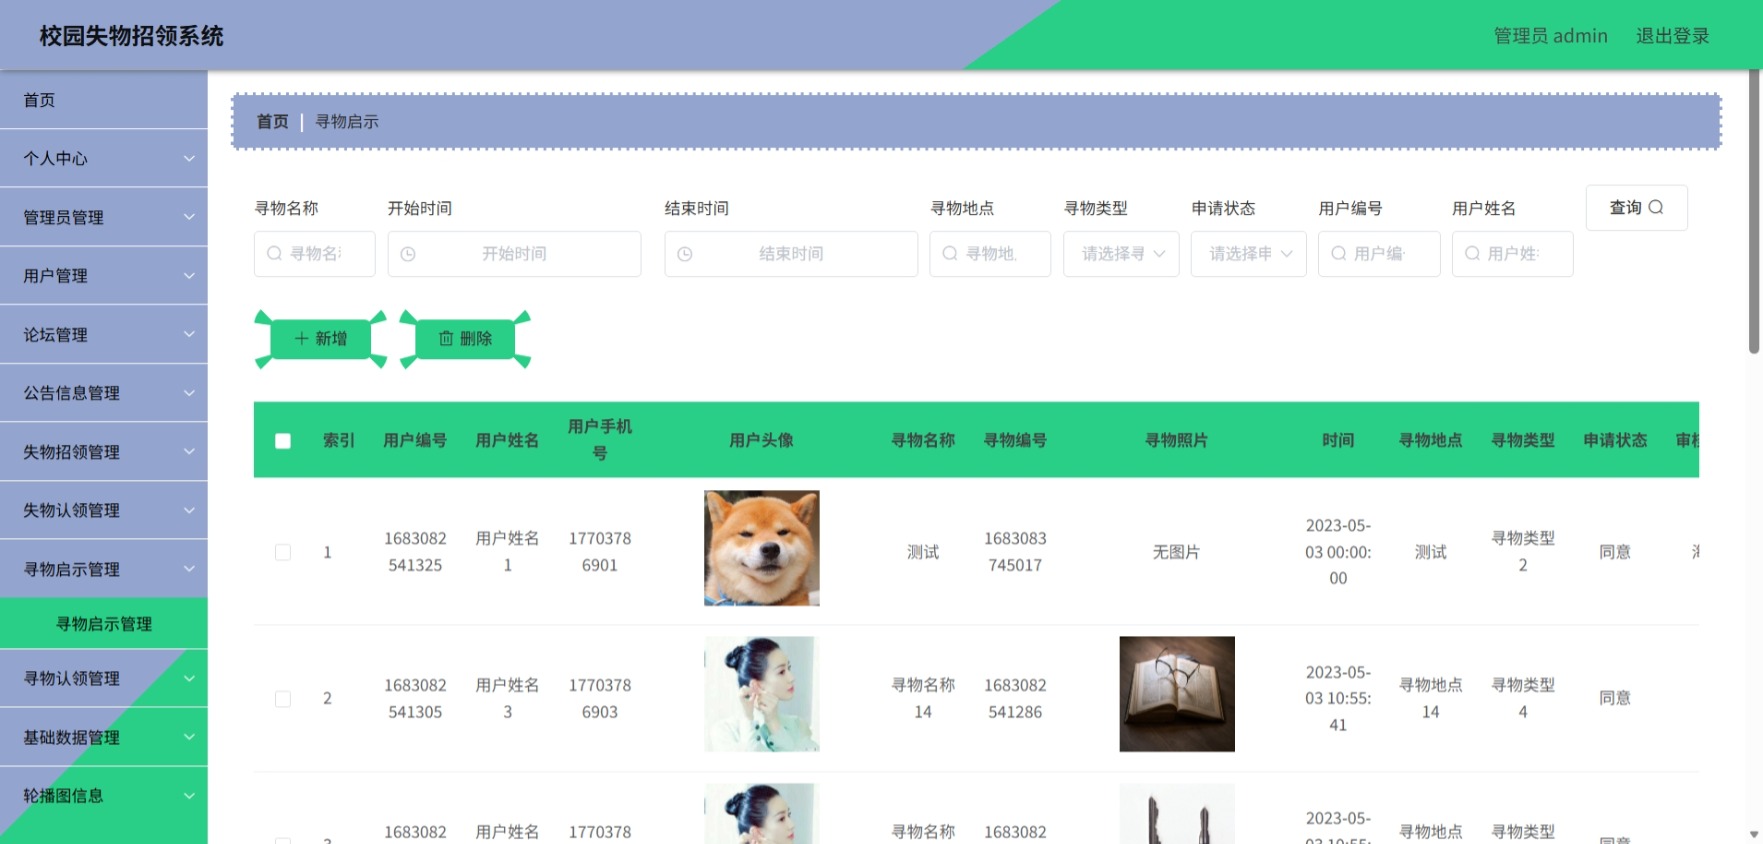The image size is (1763, 844).
Task: Expand 用户管理 sidebar menu
Action: pyautogui.click(x=104, y=276)
